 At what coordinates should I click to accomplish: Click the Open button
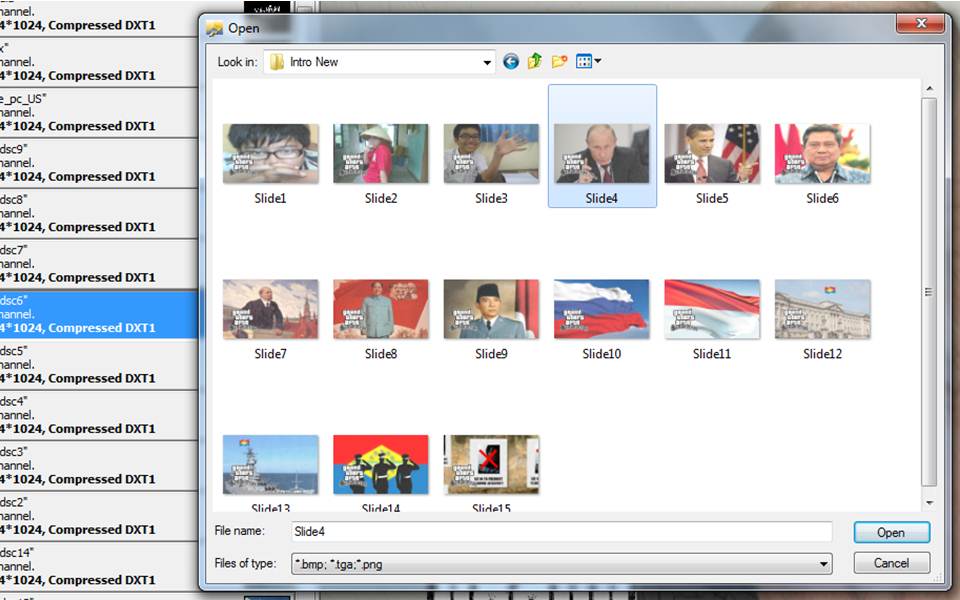[891, 533]
